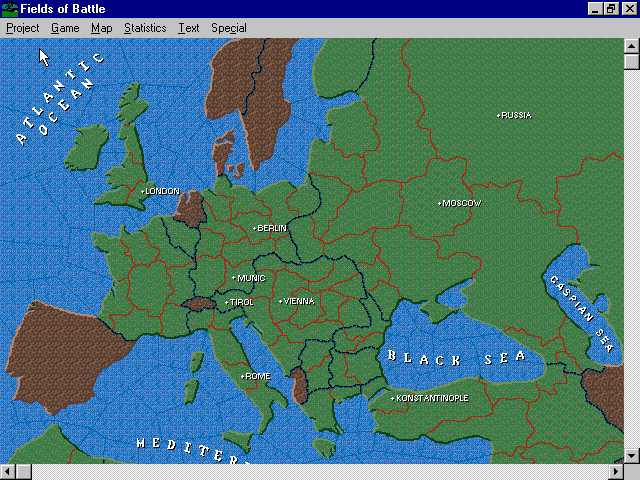Click the vertical scrollbar down arrow
This screenshot has width=640, height=480.
point(631,456)
